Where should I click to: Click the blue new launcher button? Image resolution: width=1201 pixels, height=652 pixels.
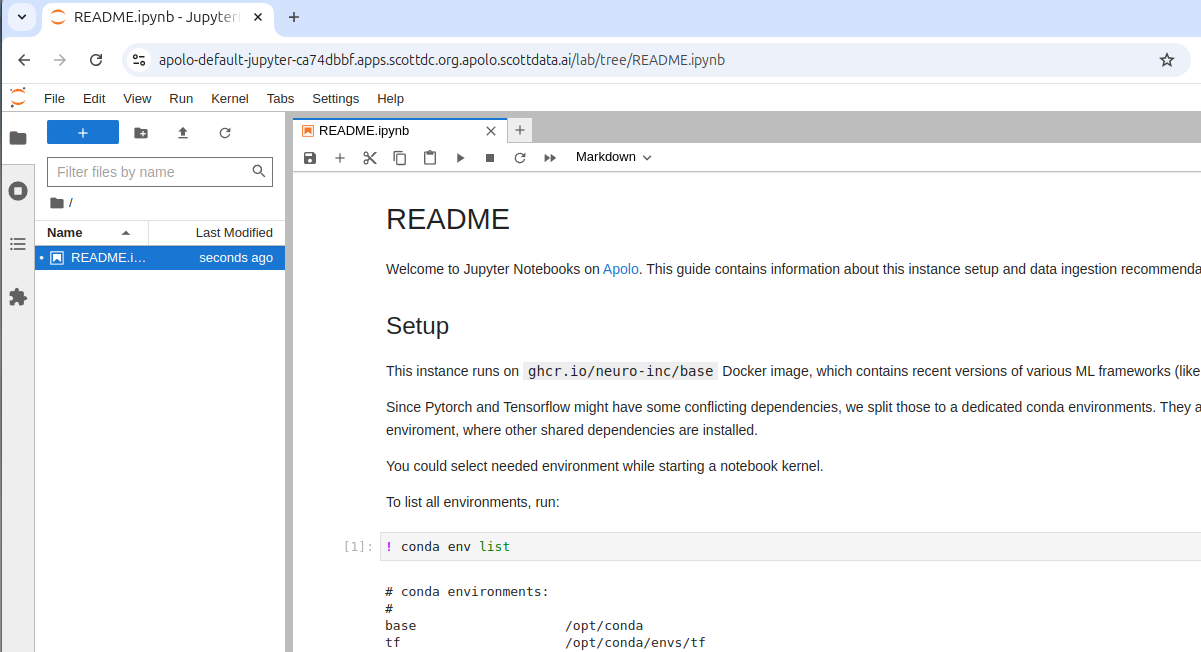tap(83, 133)
